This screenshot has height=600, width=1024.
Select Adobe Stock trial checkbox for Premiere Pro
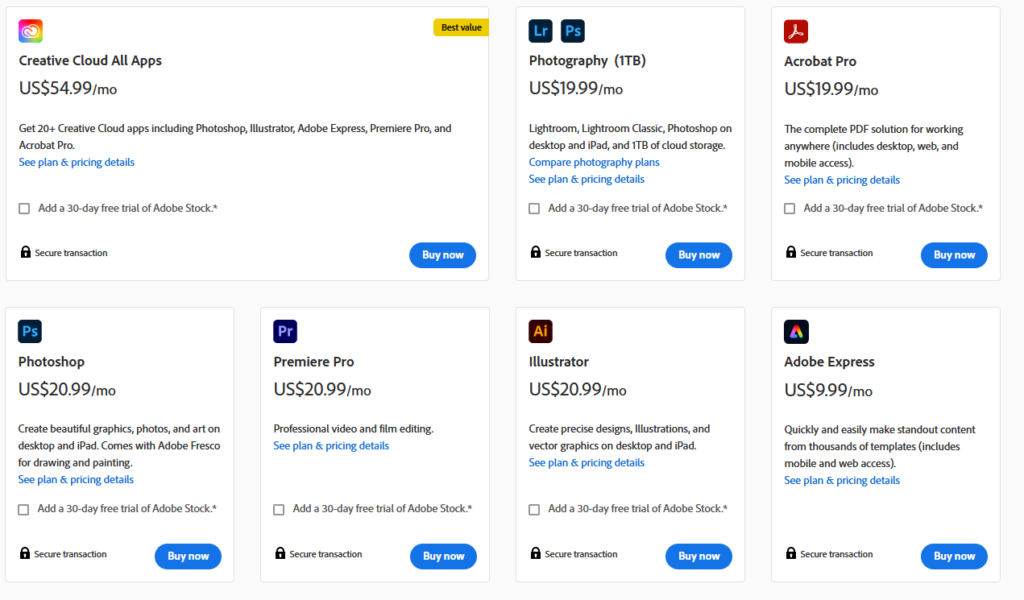click(x=279, y=509)
